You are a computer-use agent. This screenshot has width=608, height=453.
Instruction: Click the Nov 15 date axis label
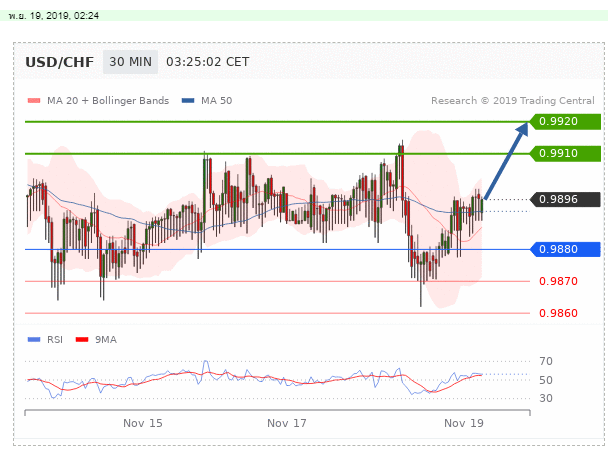pyautogui.click(x=143, y=423)
